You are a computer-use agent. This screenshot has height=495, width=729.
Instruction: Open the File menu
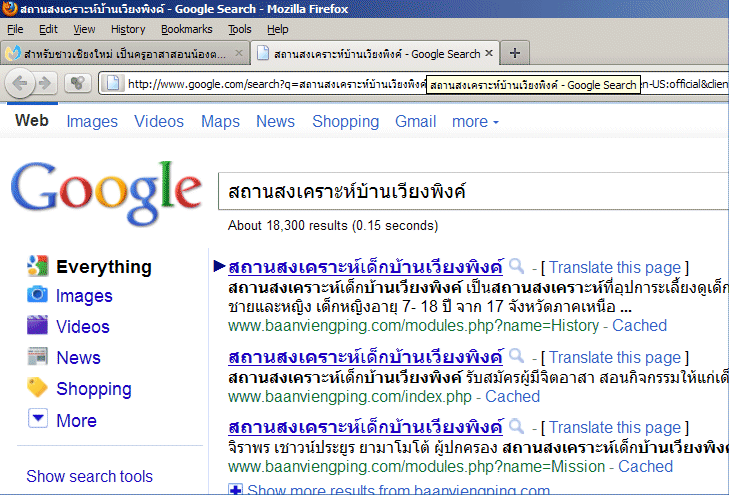[x=15, y=29]
